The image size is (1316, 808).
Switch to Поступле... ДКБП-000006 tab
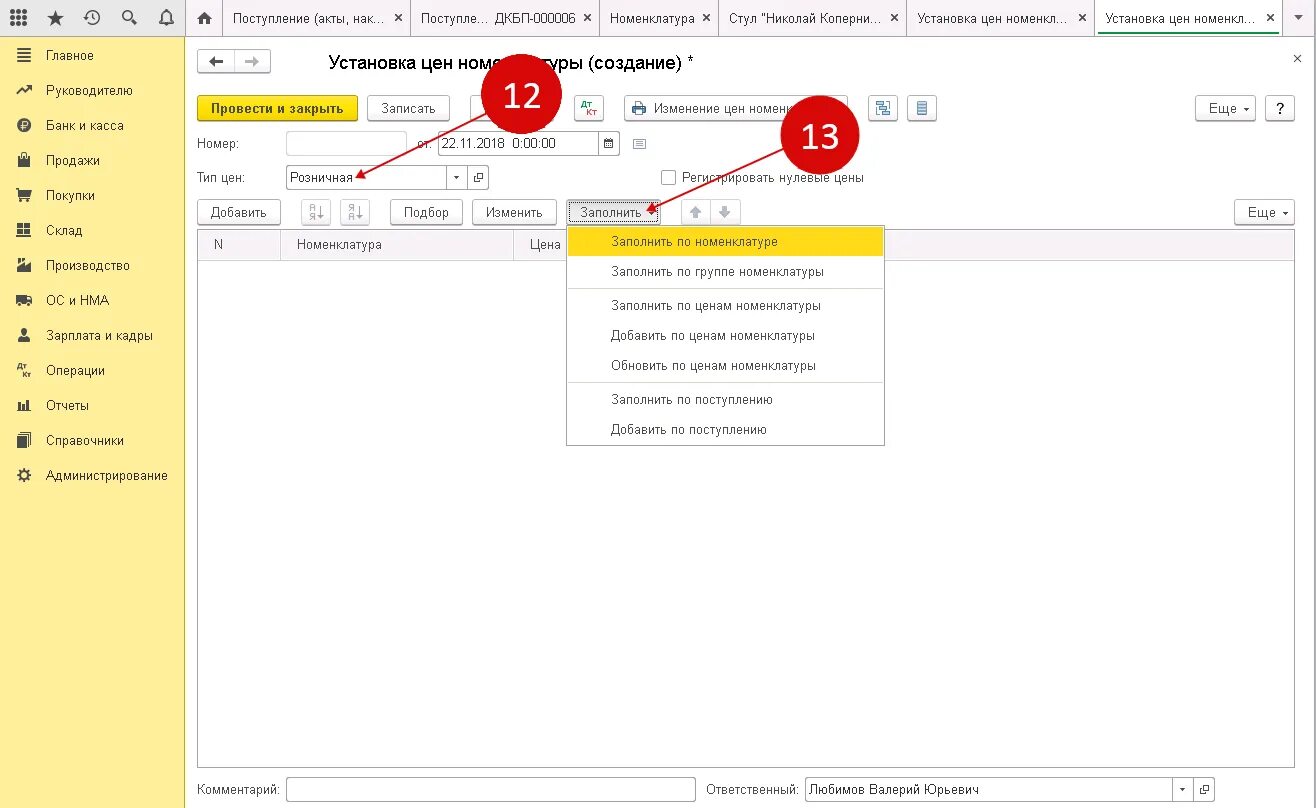506,19
